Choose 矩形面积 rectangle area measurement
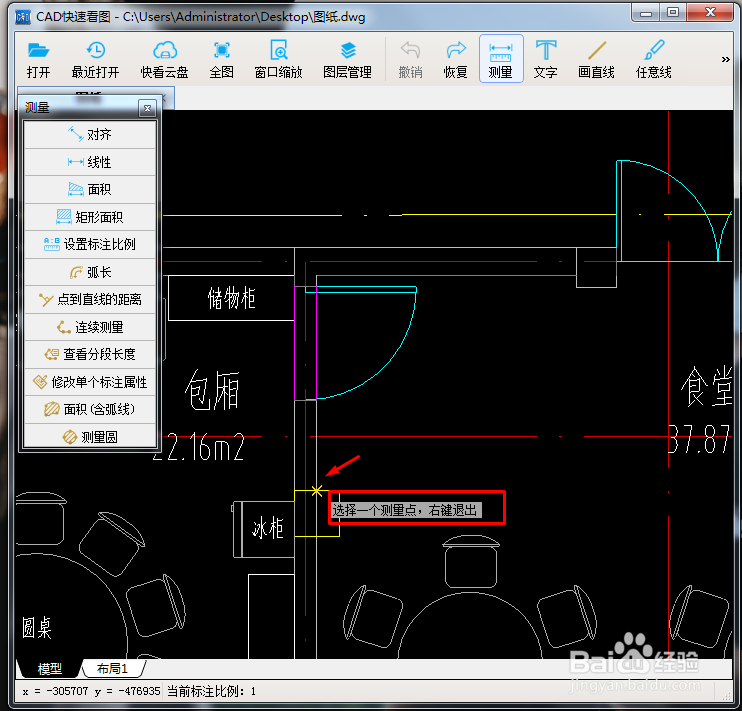This screenshot has height=711, width=742. click(90, 217)
